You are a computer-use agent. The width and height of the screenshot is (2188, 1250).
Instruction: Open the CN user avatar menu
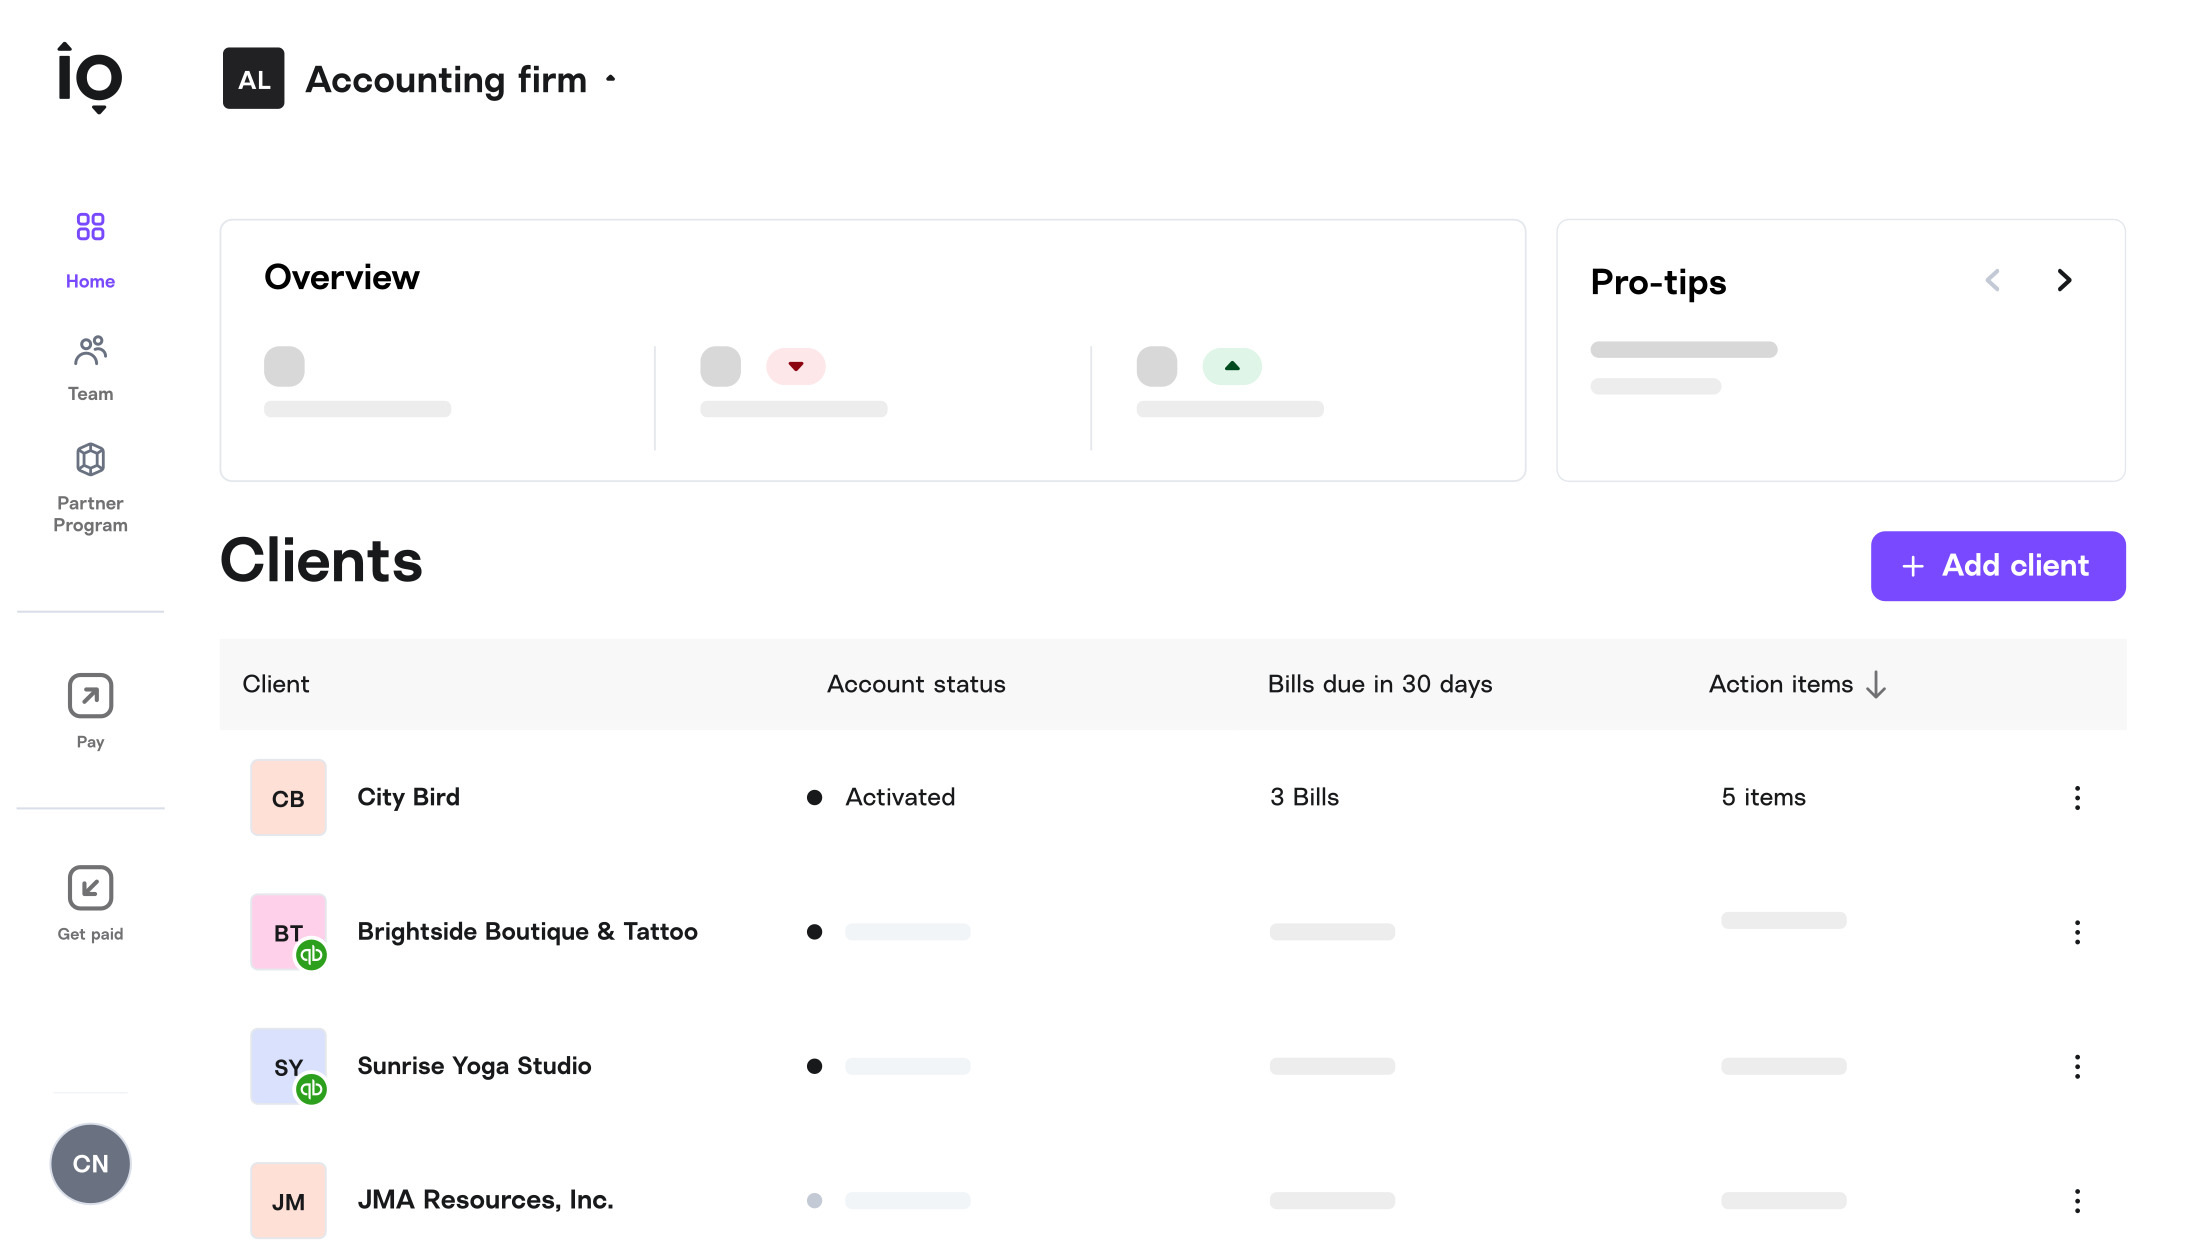click(90, 1164)
